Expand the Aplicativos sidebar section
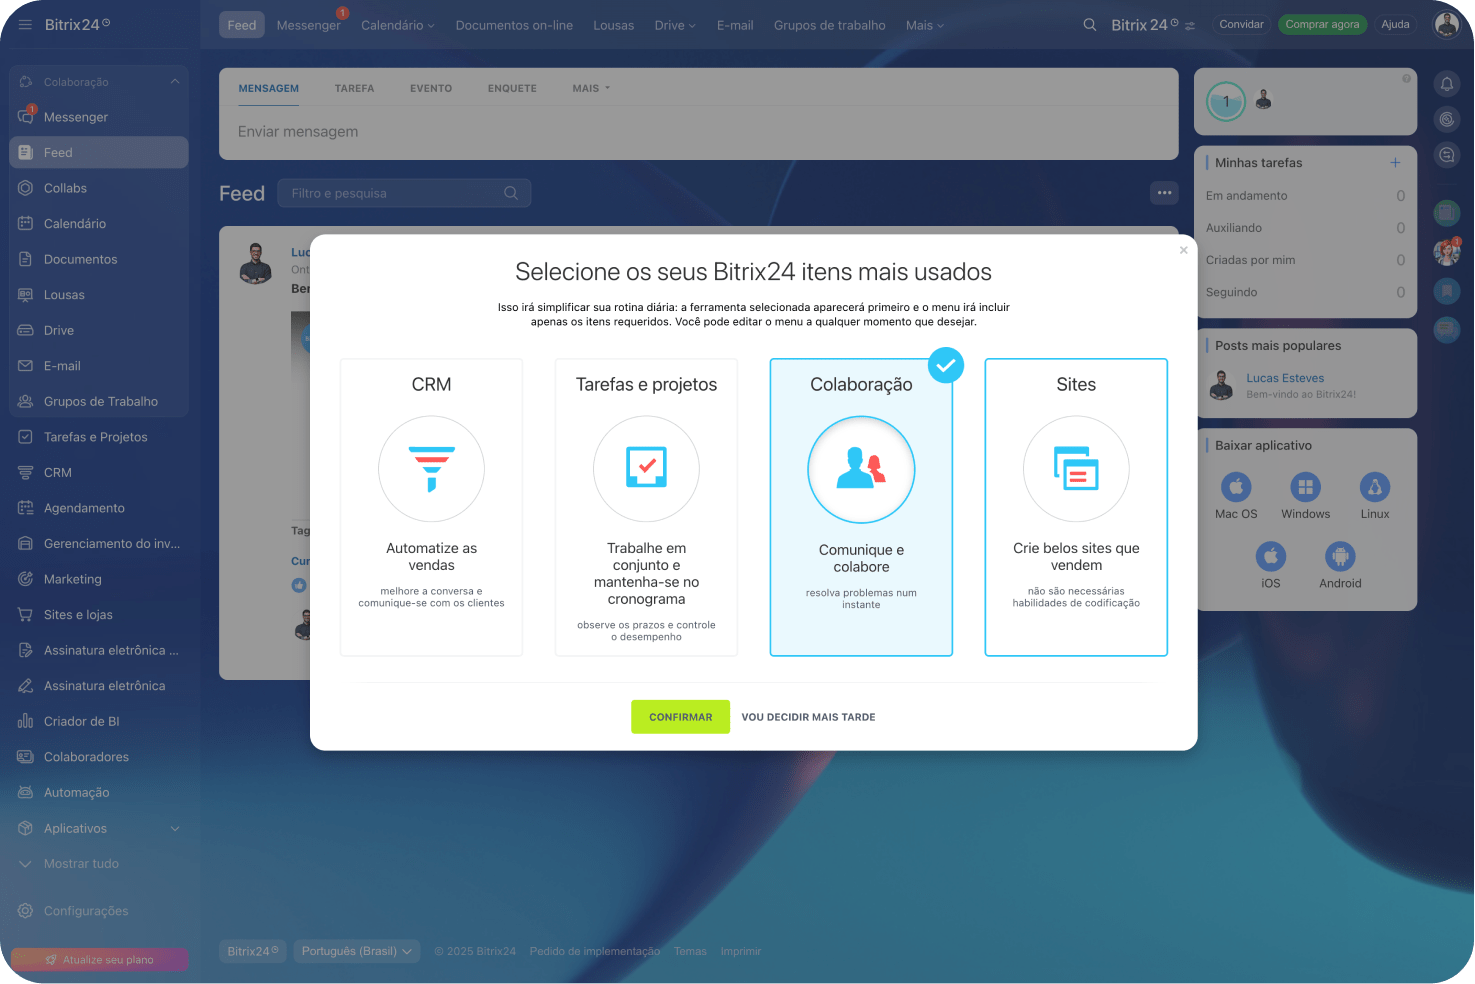This screenshot has width=1475, height=984. pos(175,829)
